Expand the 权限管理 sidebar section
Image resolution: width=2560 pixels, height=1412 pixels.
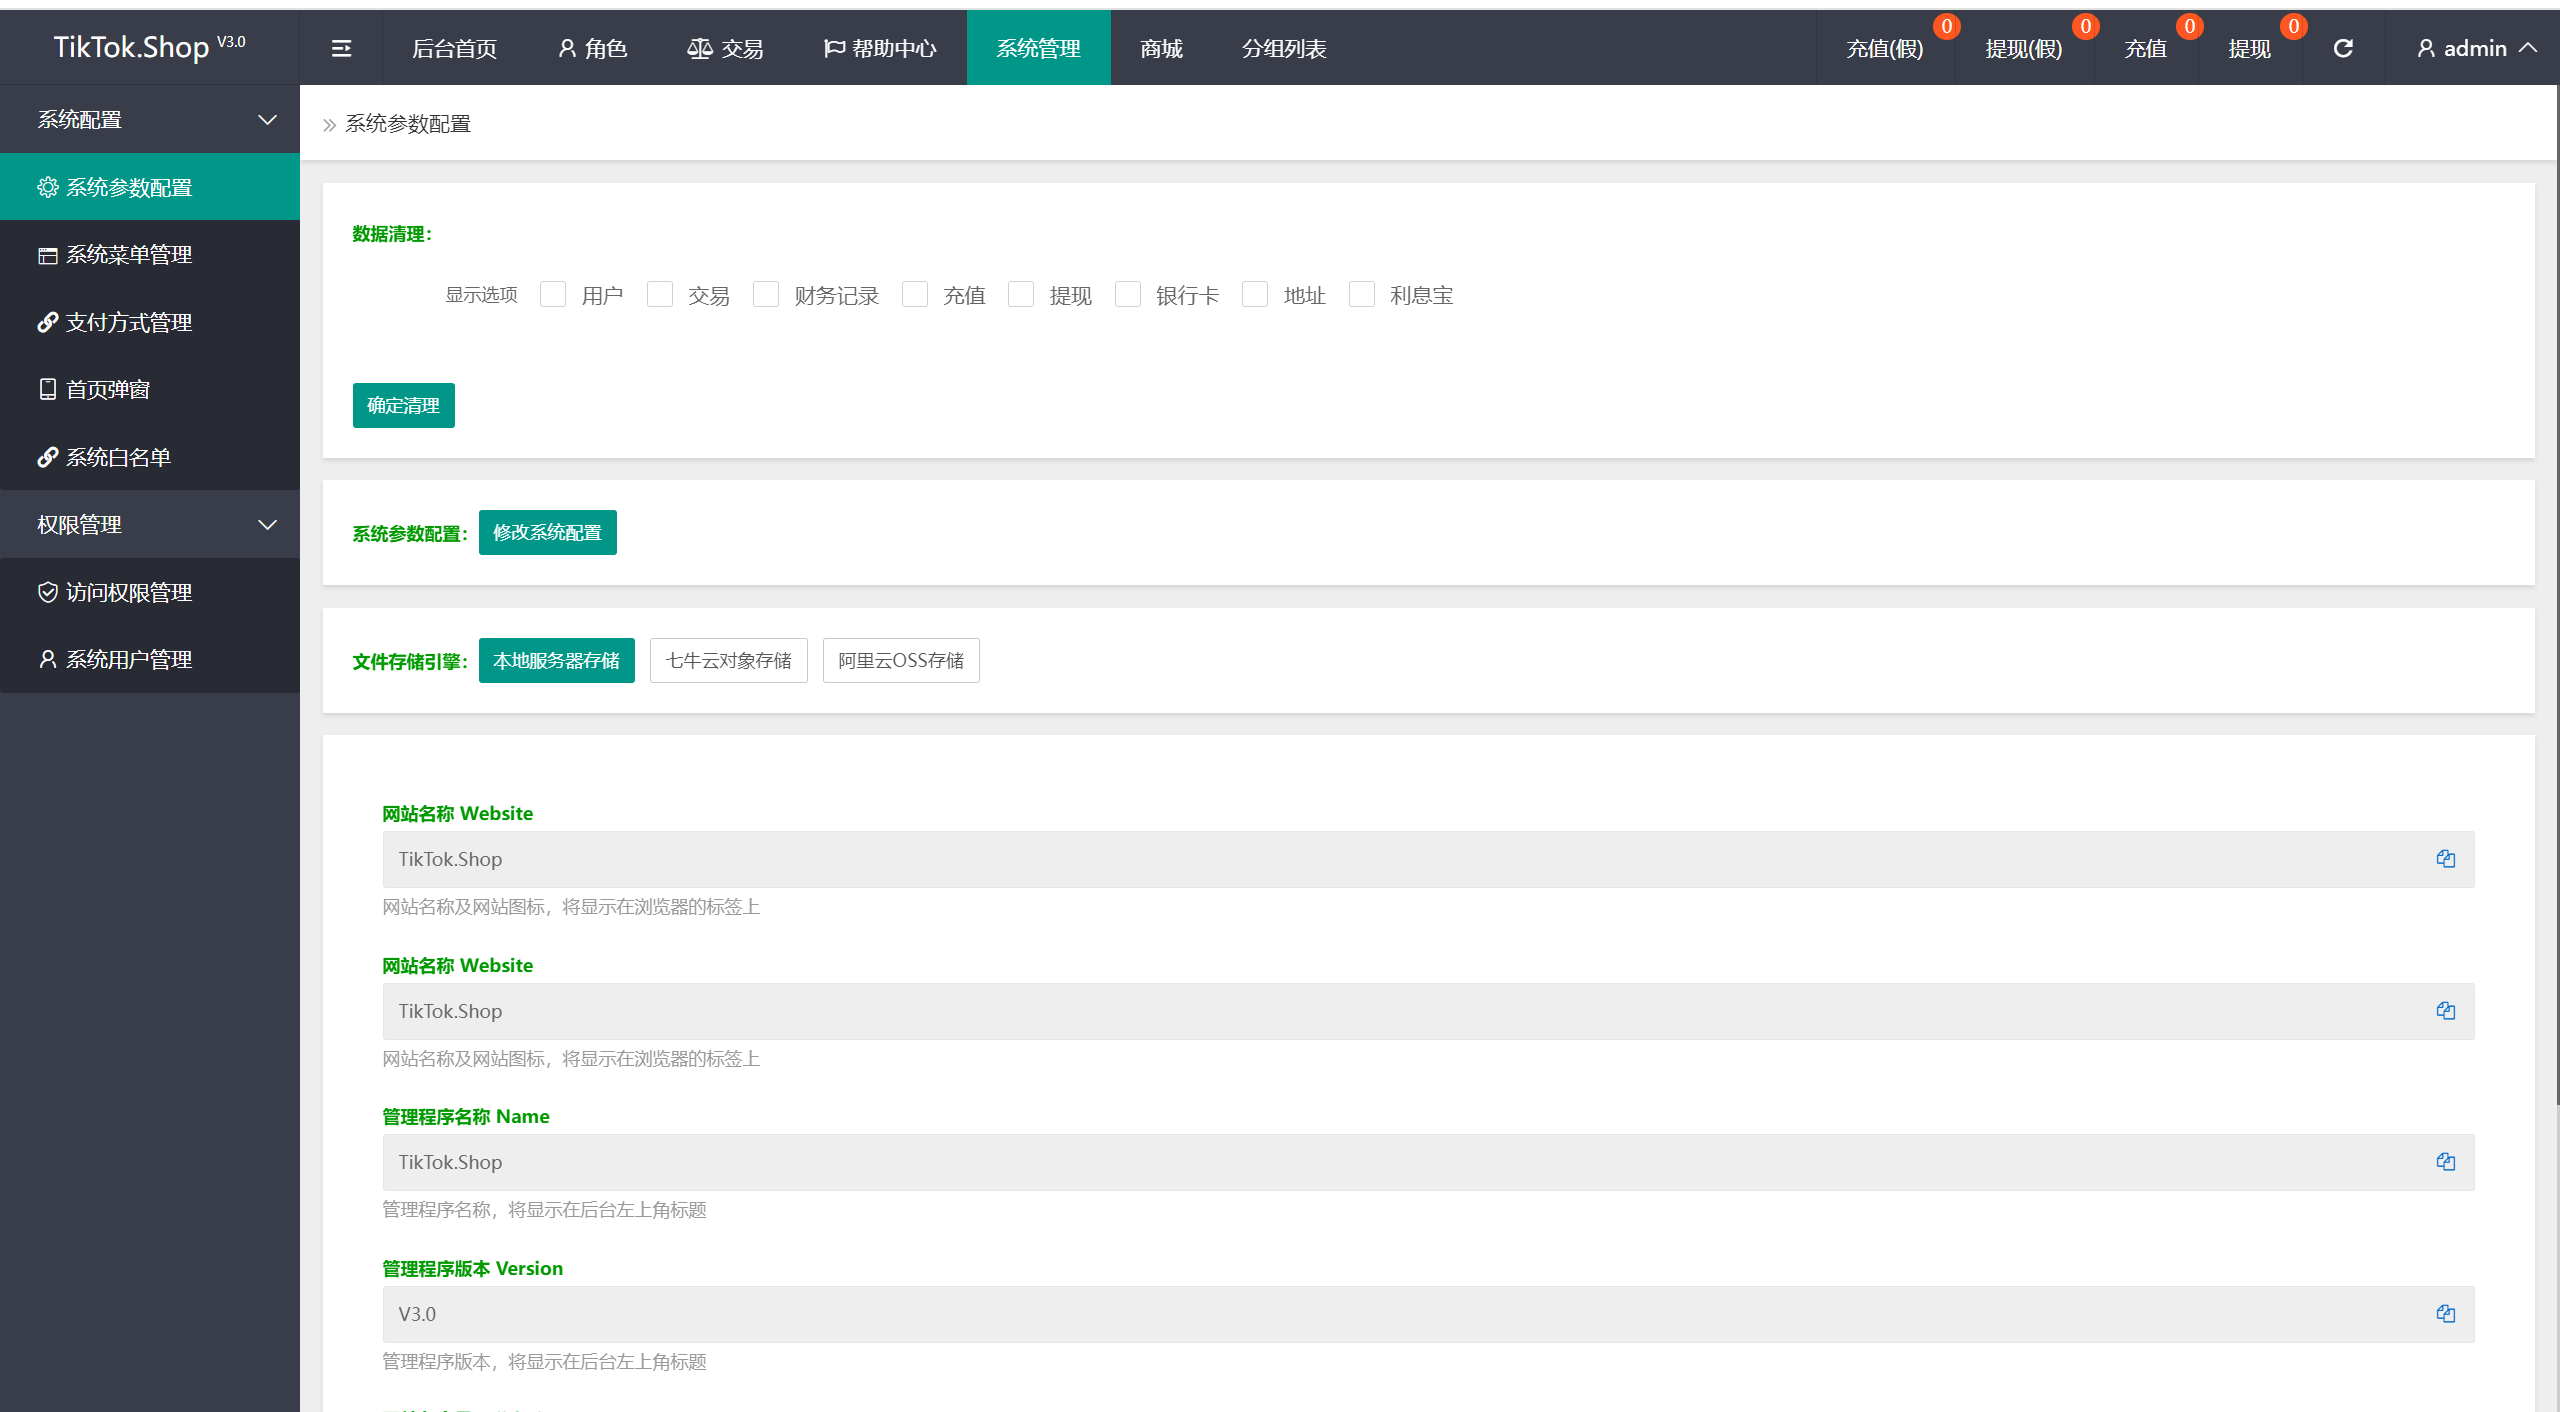(x=149, y=523)
